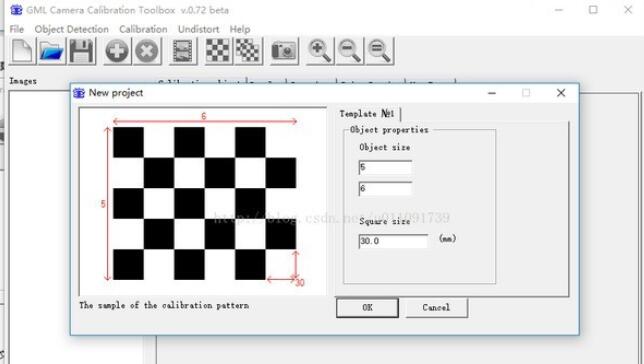Reset zoom with the equals magnifier

[379, 51]
